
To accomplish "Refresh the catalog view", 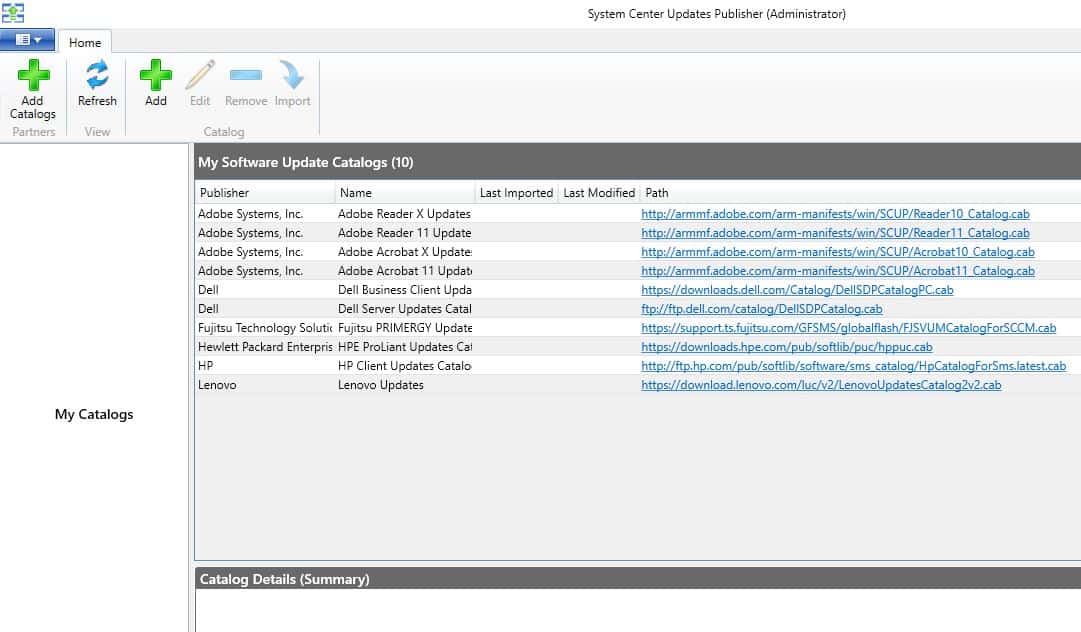I will [97, 83].
